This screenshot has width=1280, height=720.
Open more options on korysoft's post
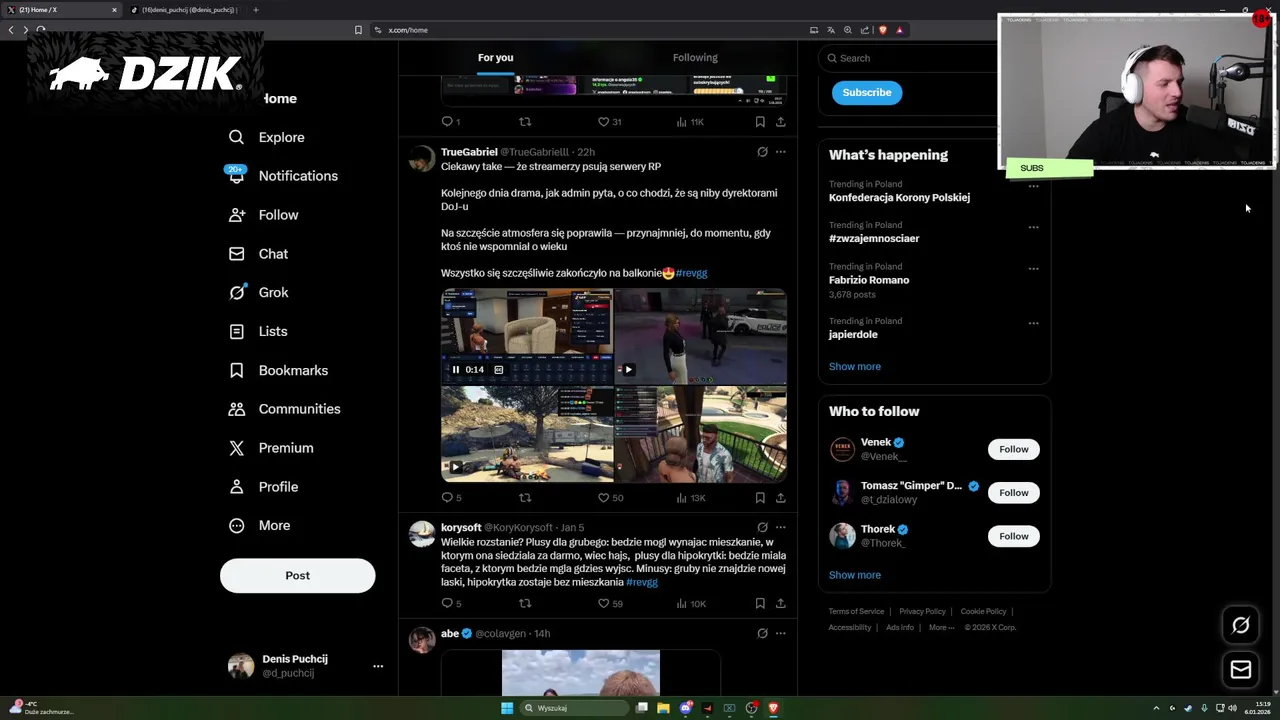point(781,527)
